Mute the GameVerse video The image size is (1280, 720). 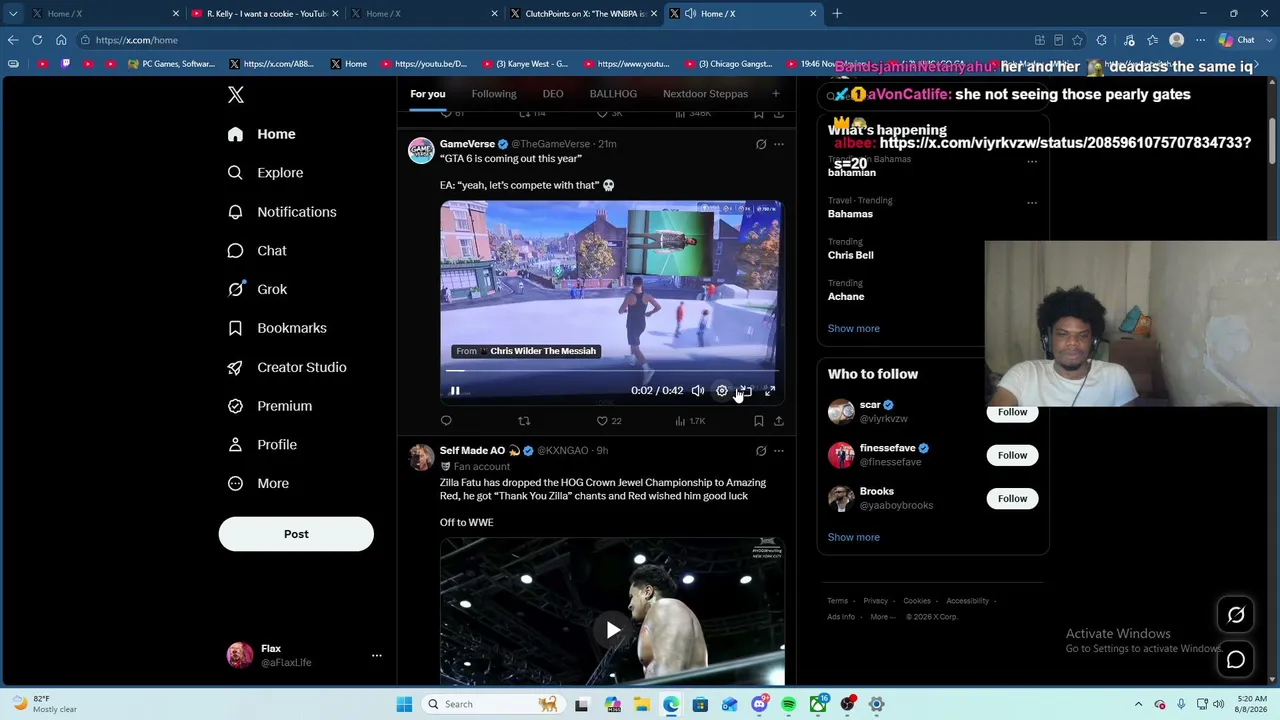point(698,391)
